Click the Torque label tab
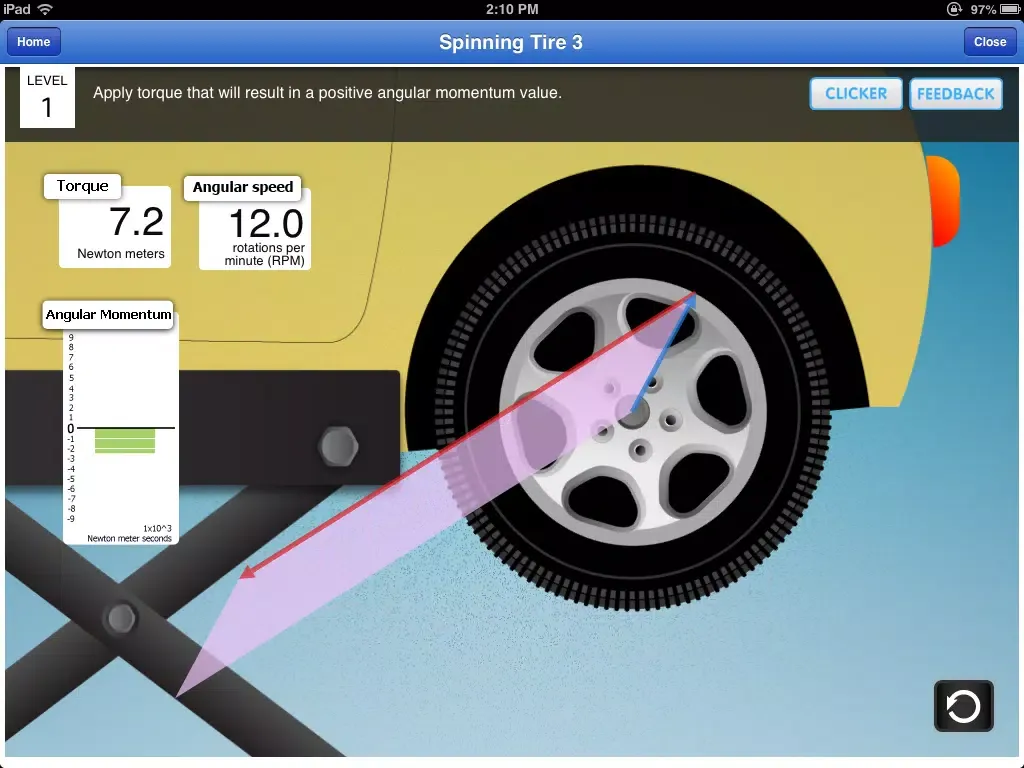1024x768 pixels. tap(82, 186)
